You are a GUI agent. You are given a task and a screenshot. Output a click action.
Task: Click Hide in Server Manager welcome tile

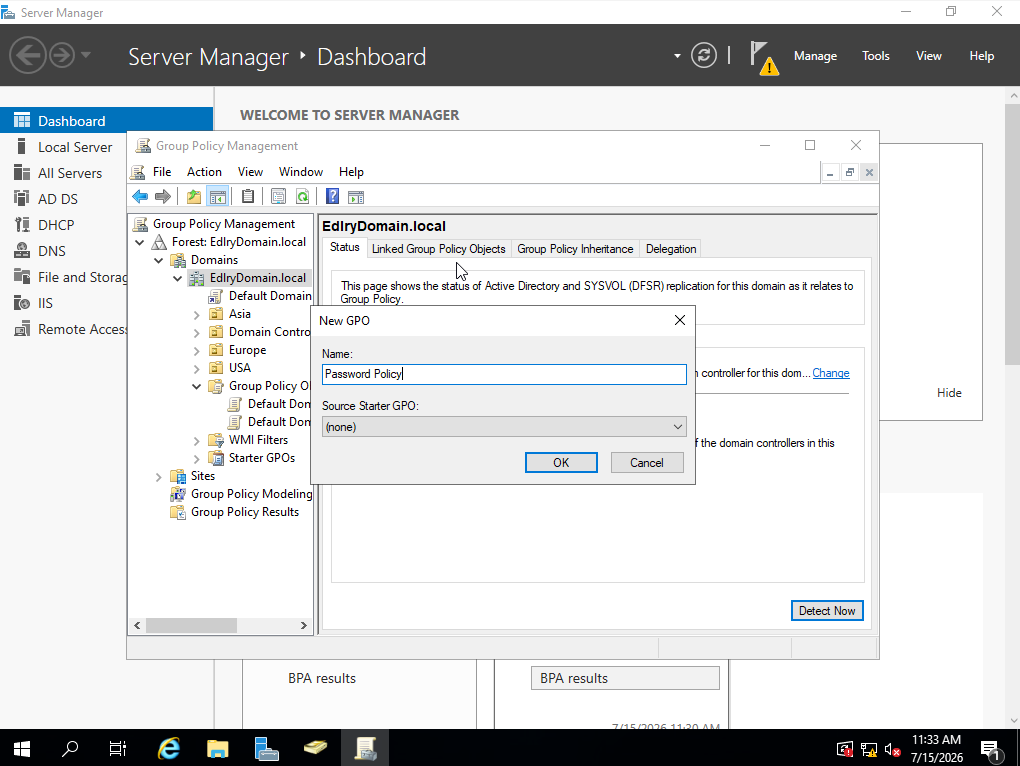949,393
